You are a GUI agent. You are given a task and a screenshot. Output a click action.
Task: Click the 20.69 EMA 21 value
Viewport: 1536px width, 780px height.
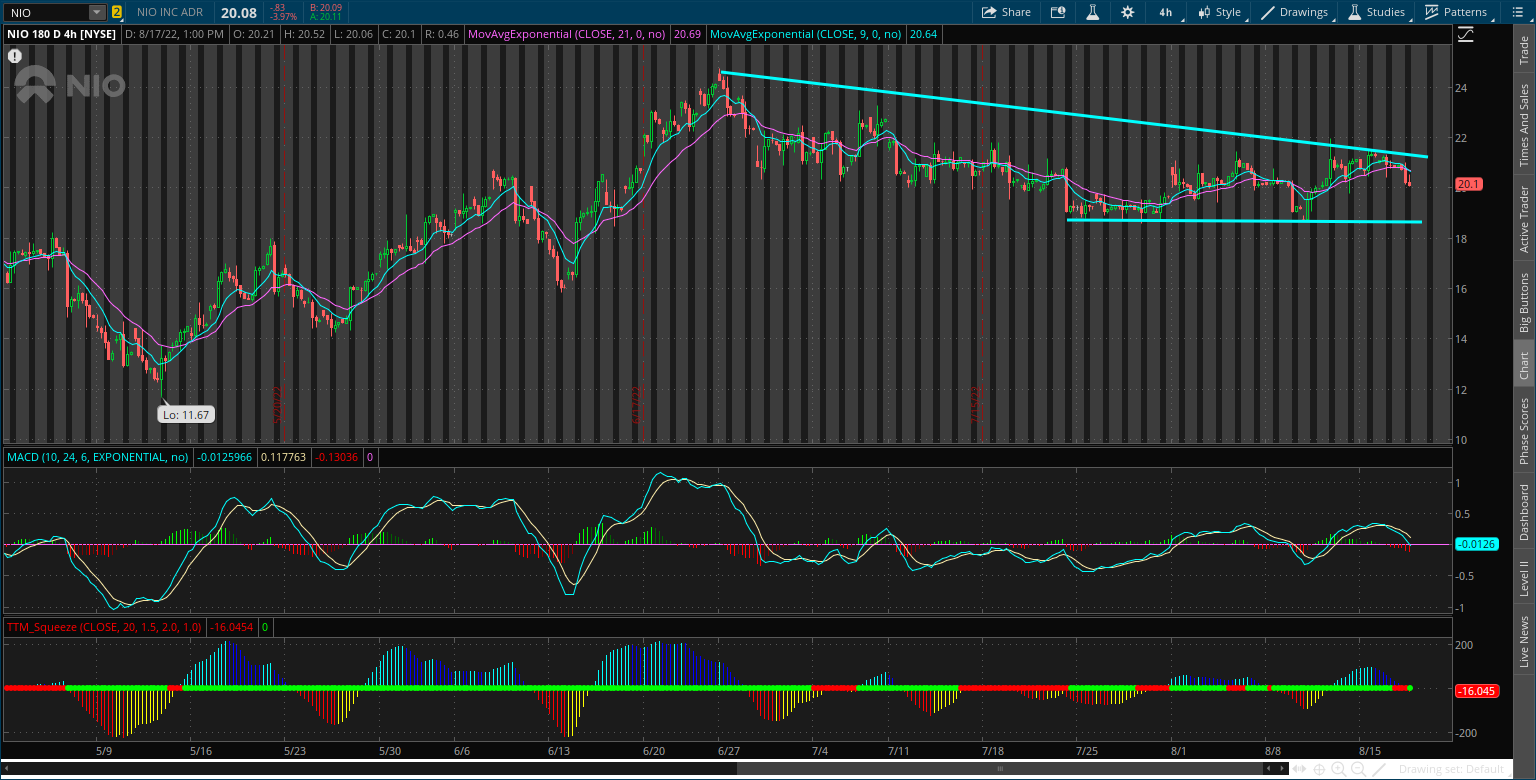tap(687, 34)
